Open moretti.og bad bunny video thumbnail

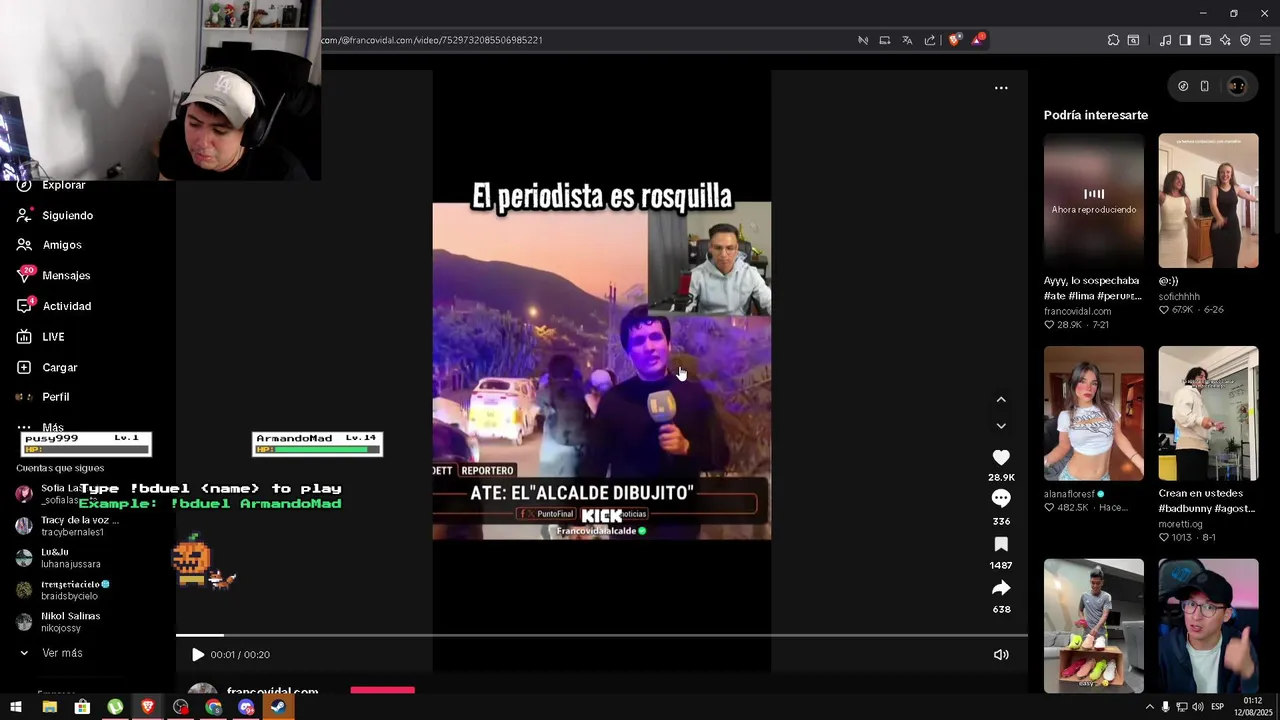pyautogui.click(x=1208, y=413)
